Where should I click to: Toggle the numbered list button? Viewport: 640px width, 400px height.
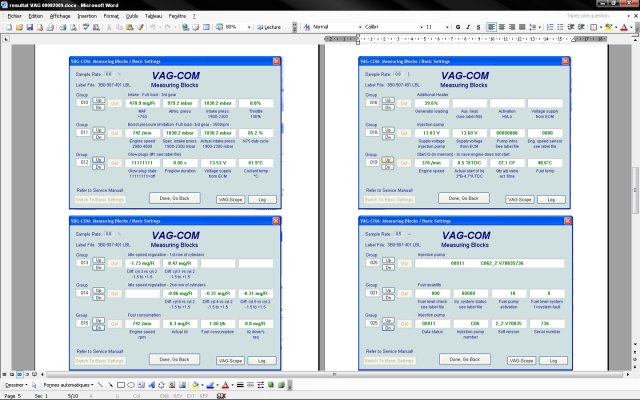point(550,27)
